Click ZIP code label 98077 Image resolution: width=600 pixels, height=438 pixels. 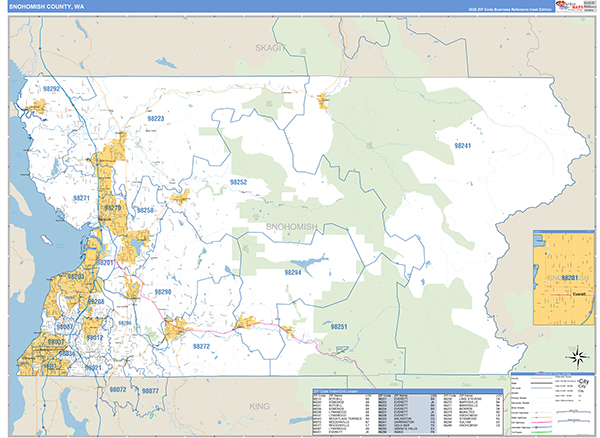click(x=150, y=391)
